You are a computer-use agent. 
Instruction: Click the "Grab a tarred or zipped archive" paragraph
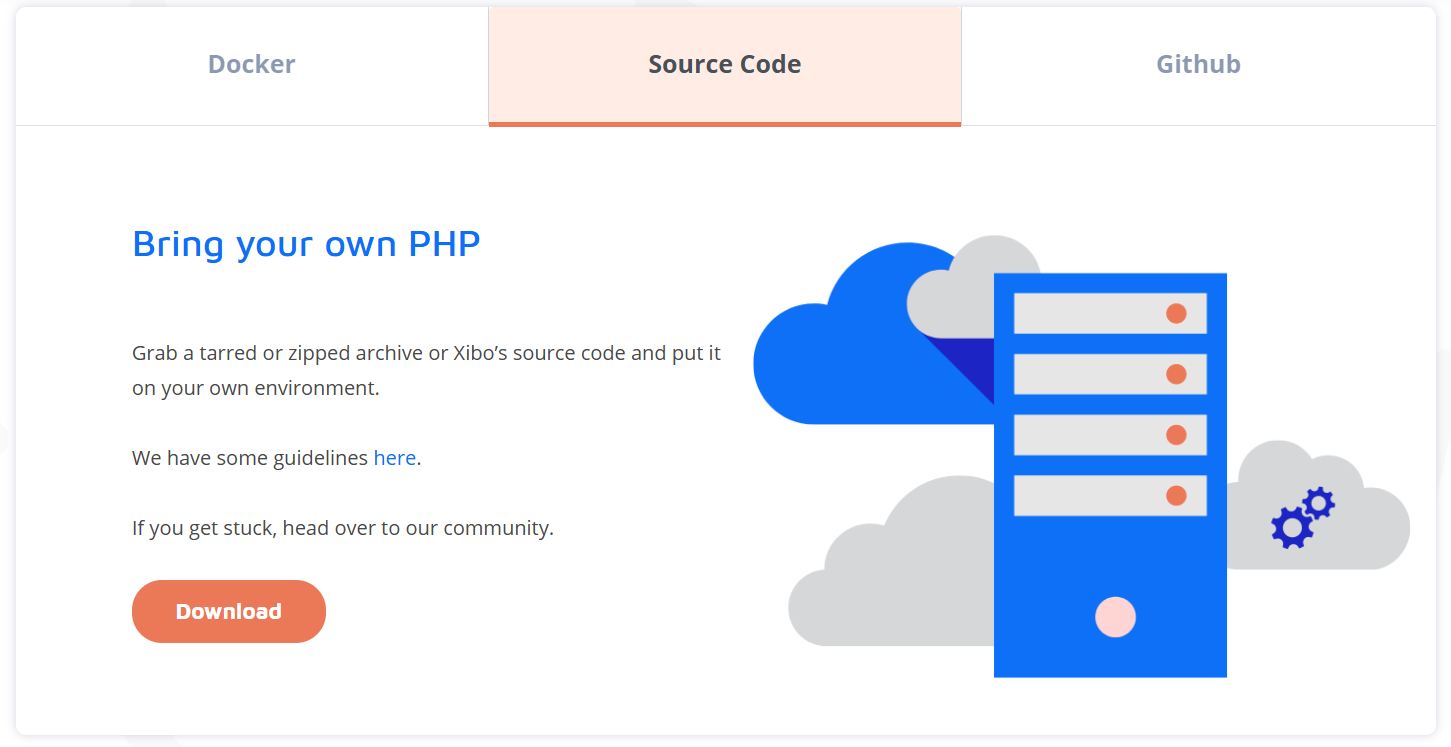coord(426,370)
